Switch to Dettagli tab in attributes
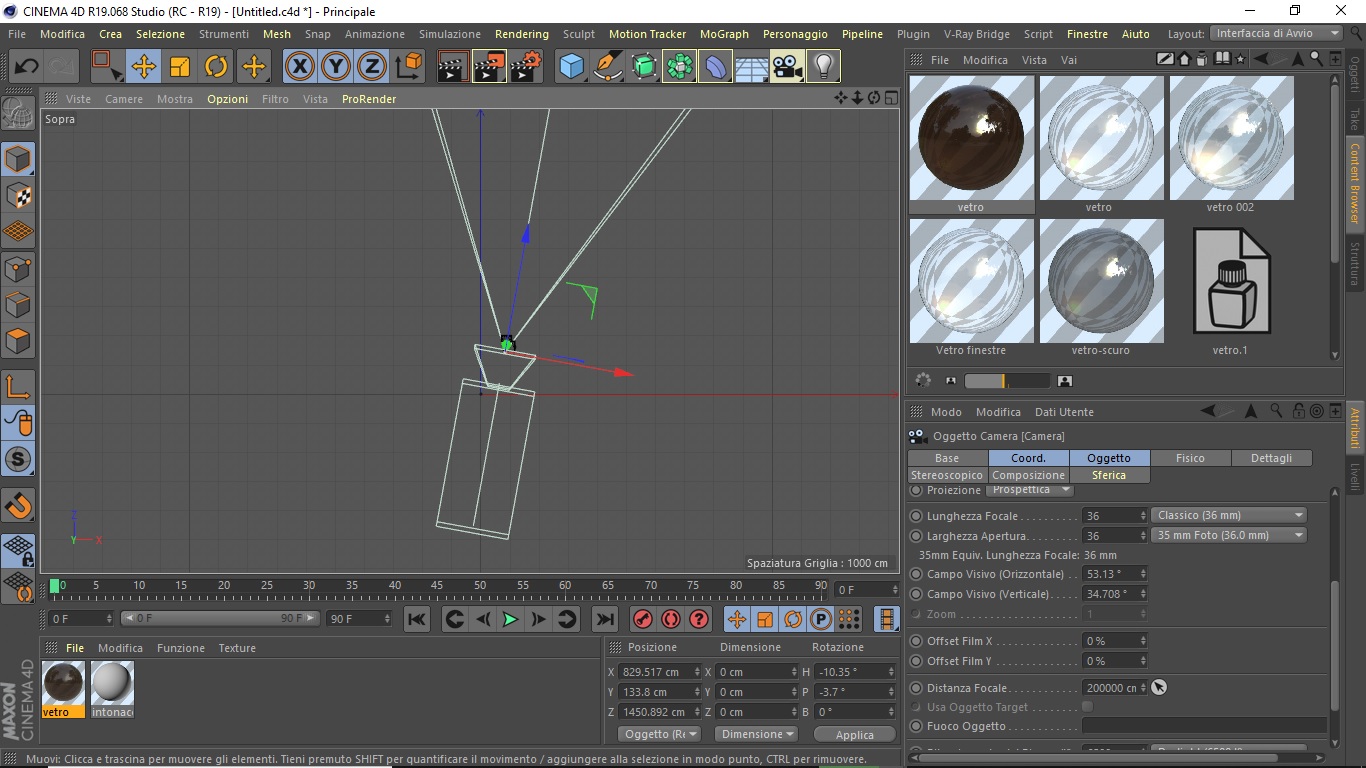1366x768 pixels. pos(1271,458)
